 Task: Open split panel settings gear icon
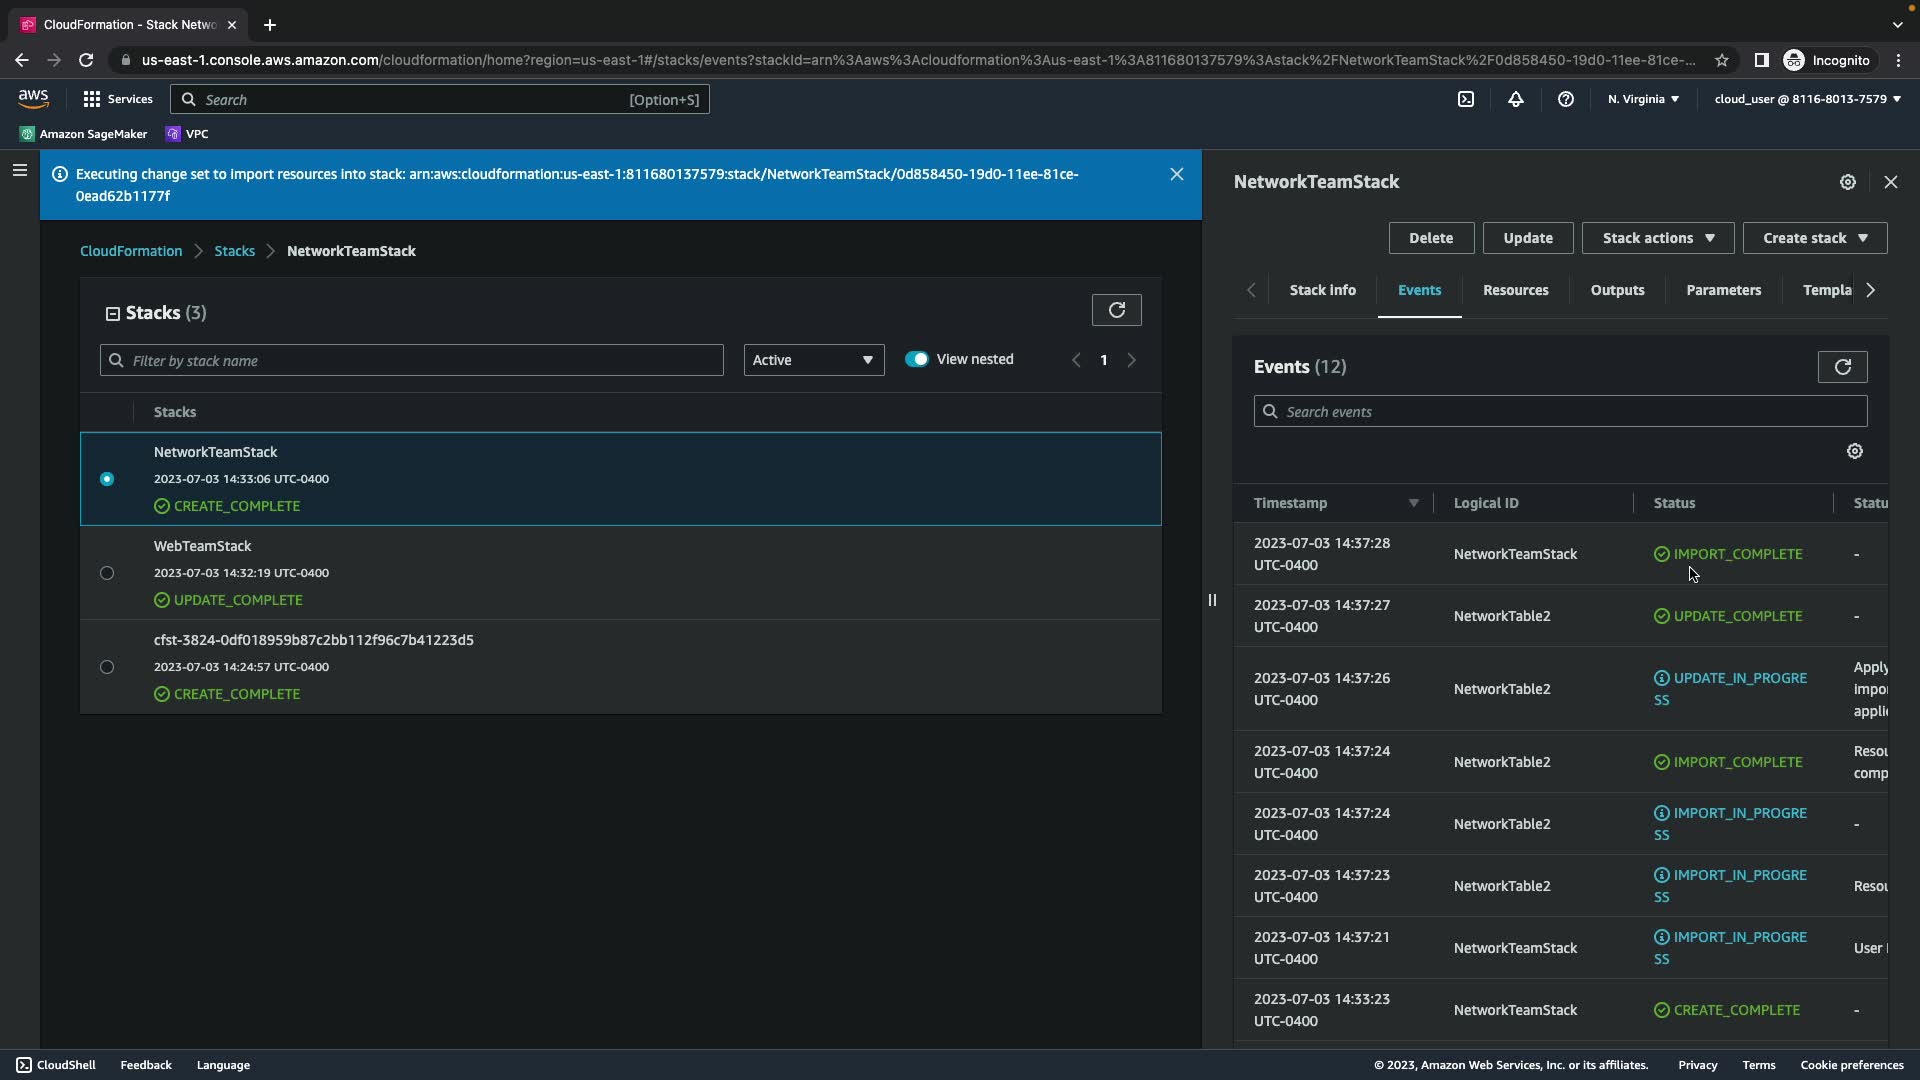point(1848,182)
